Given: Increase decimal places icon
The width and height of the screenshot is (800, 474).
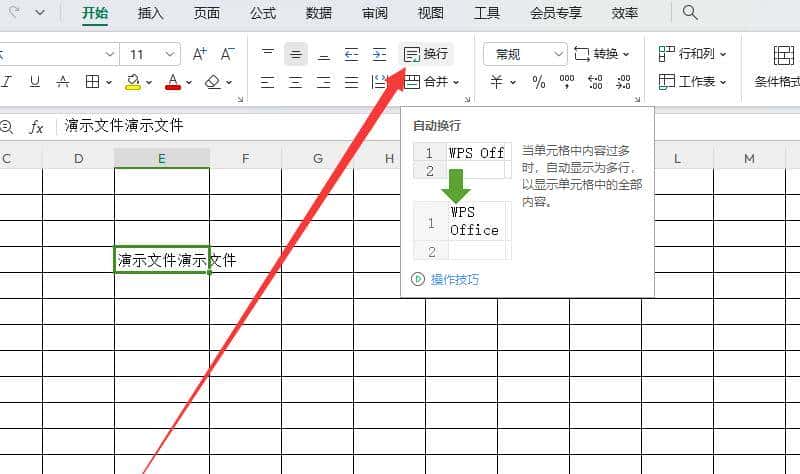Looking at the screenshot, I should [595, 82].
